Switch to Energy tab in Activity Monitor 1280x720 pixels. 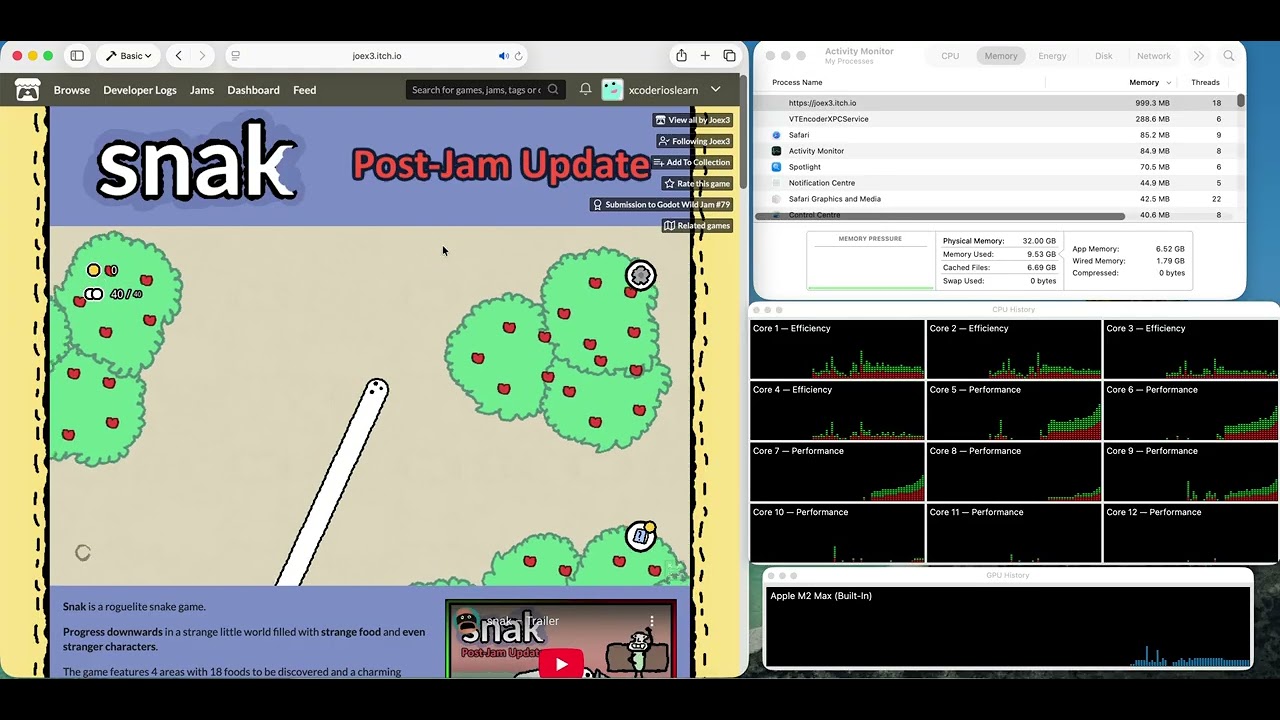click(x=1052, y=56)
